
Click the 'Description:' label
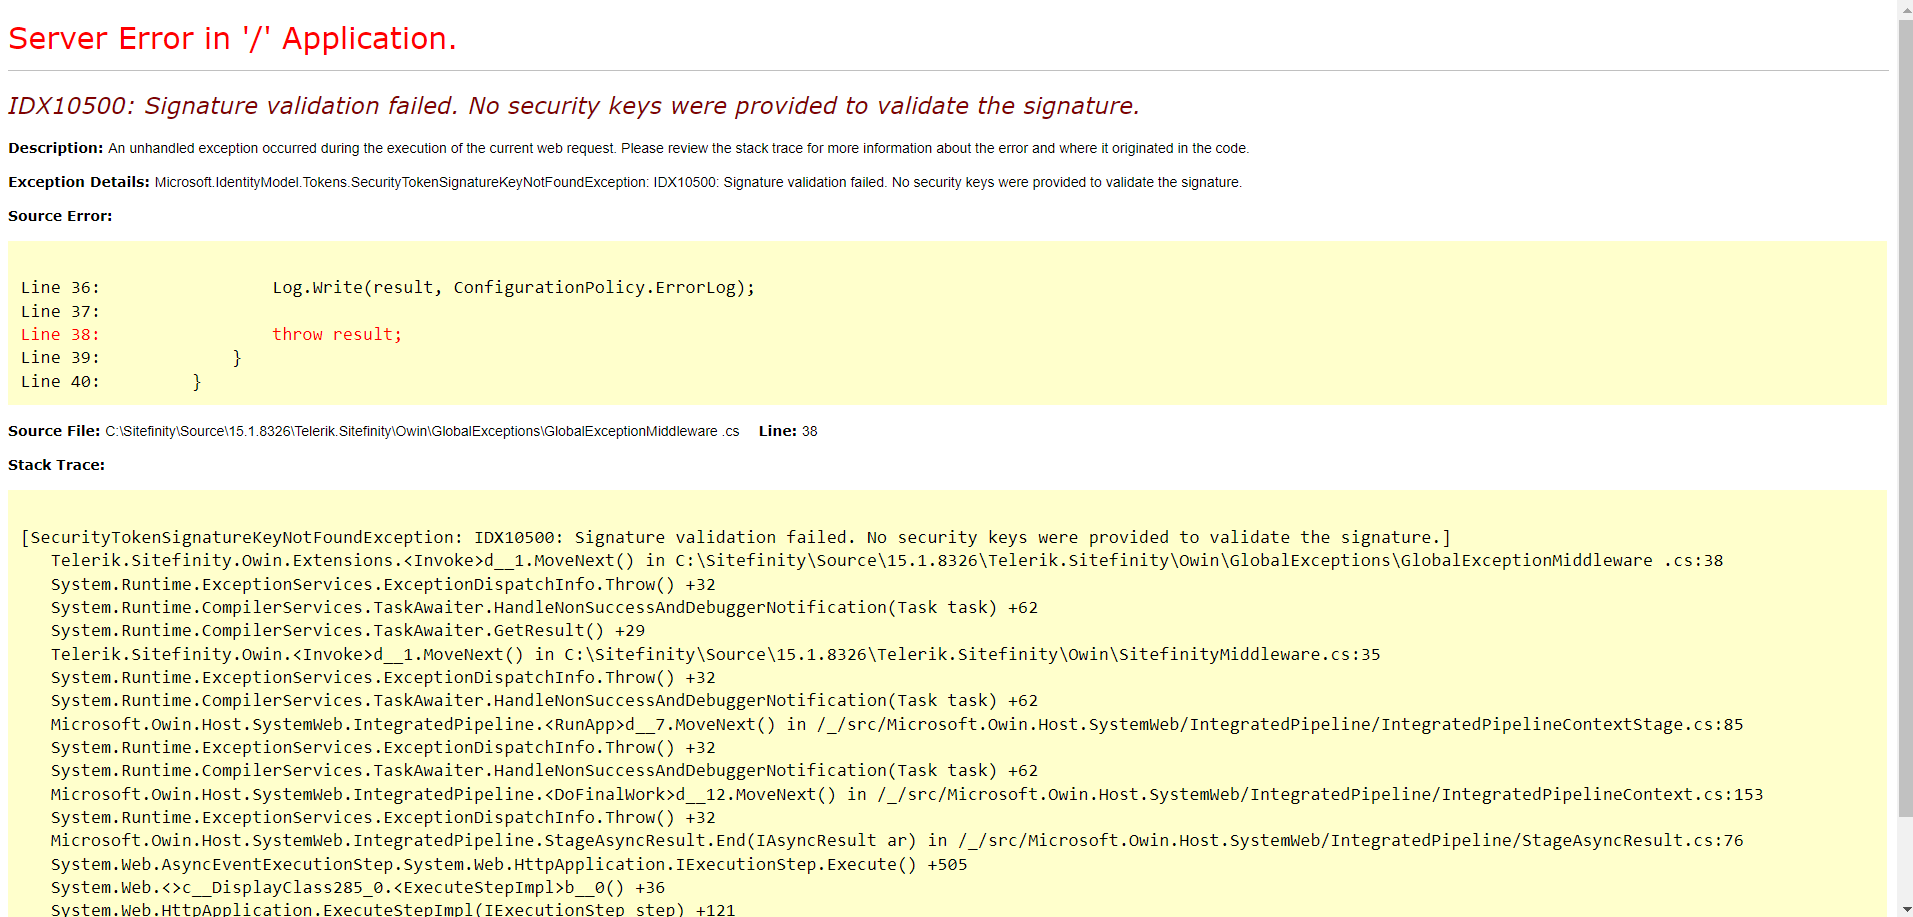[55, 148]
